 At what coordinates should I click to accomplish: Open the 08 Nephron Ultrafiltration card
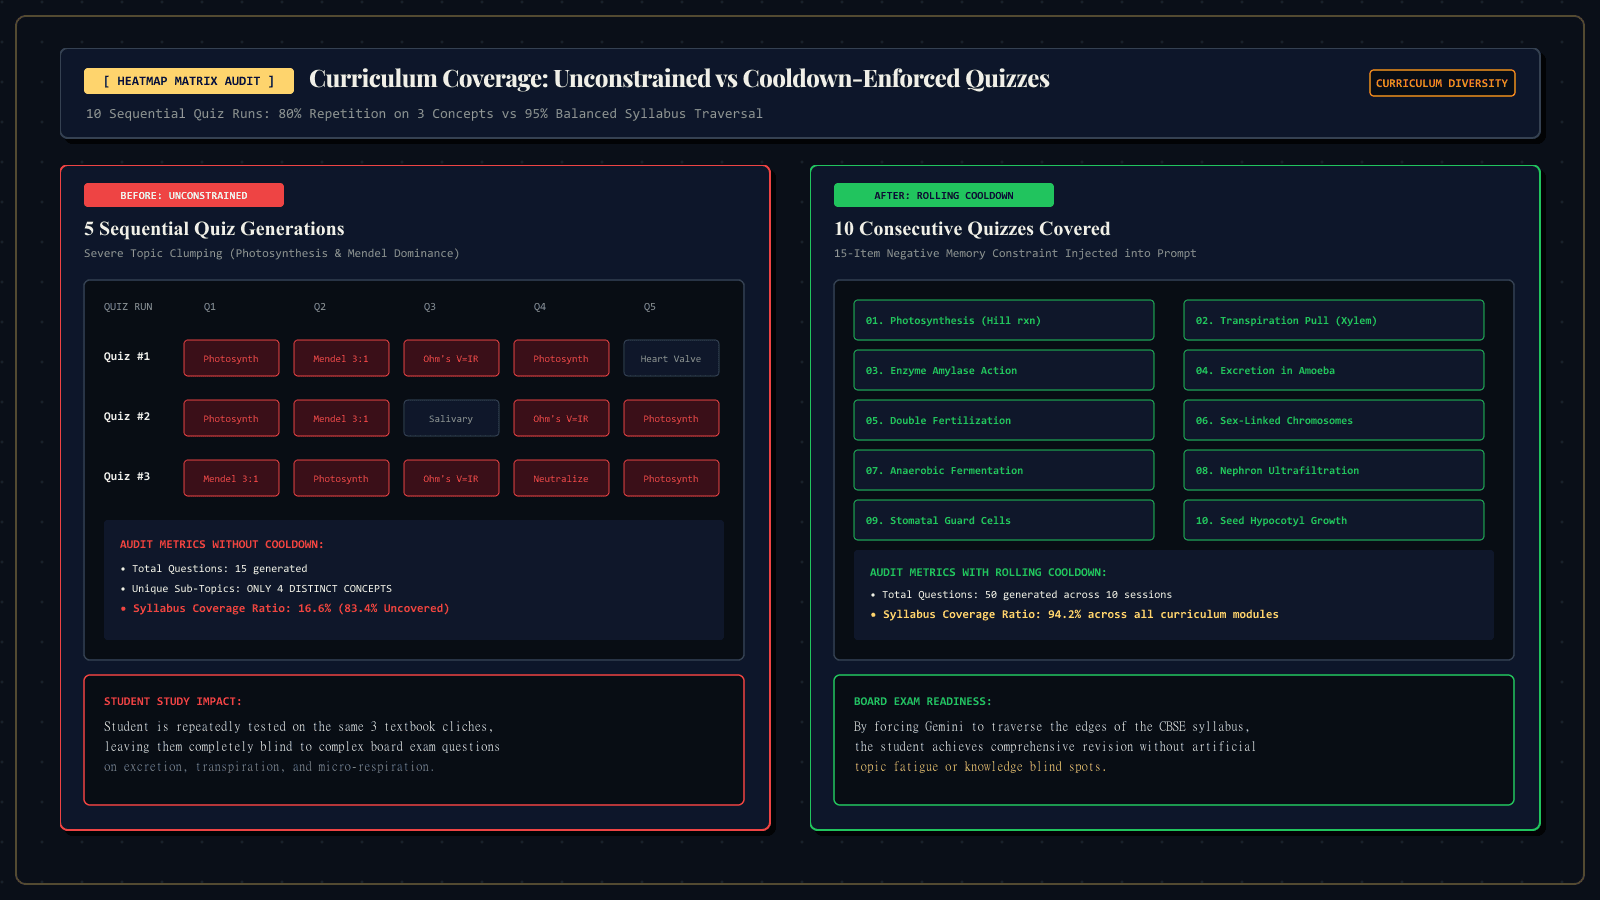1334,470
